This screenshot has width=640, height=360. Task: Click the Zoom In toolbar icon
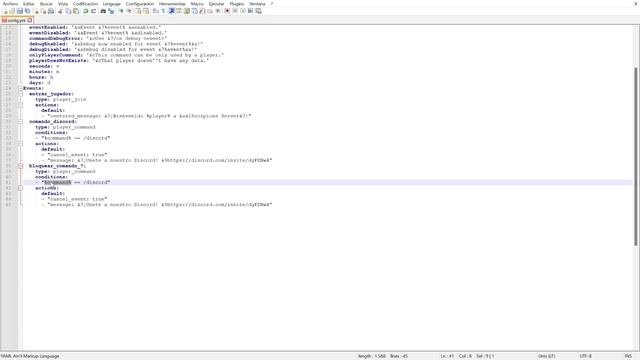[x=121, y=11]
